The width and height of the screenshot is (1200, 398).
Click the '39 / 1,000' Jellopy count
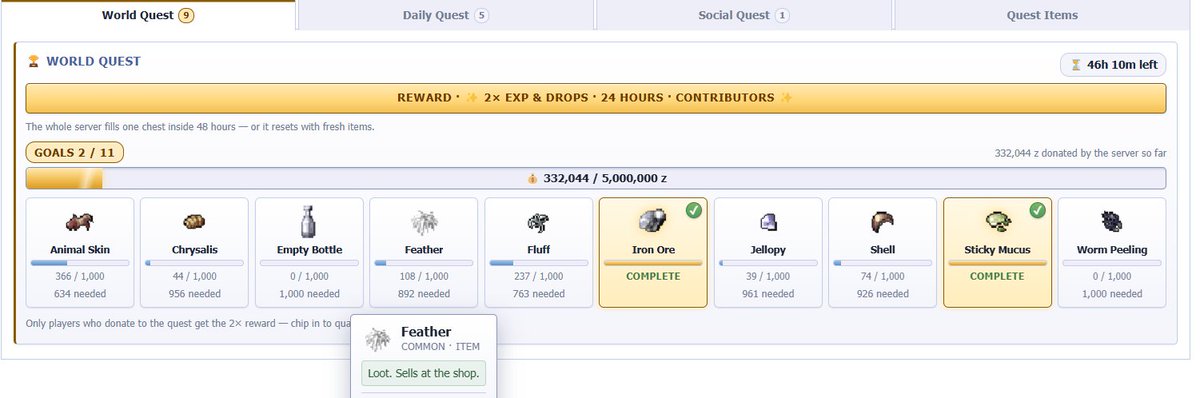point(768,277)
